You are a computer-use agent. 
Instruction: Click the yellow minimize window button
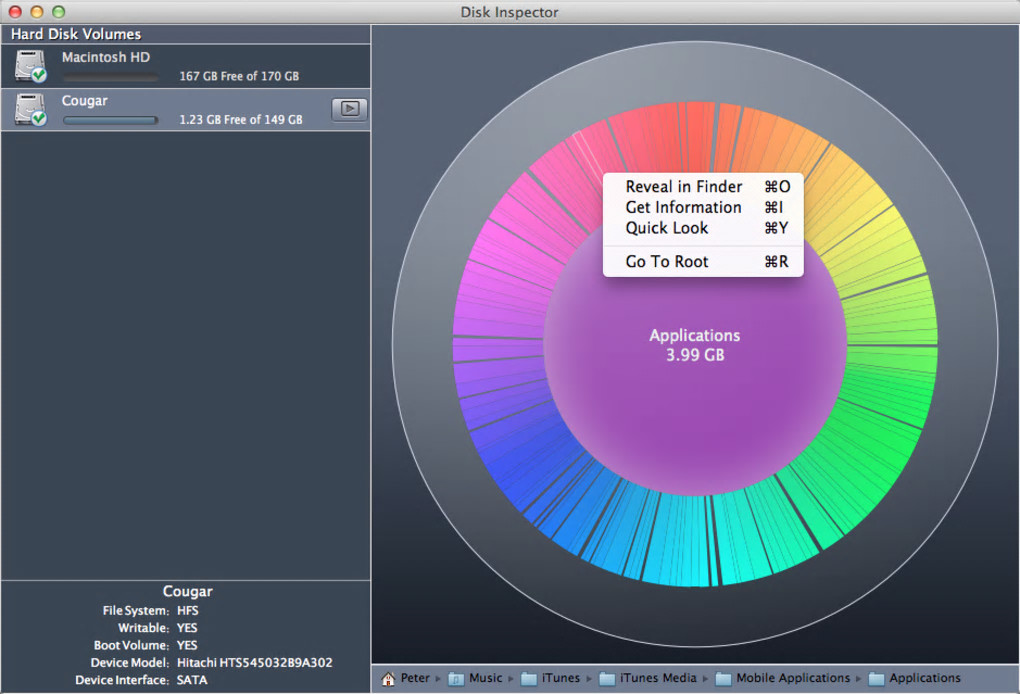(36, 12)
